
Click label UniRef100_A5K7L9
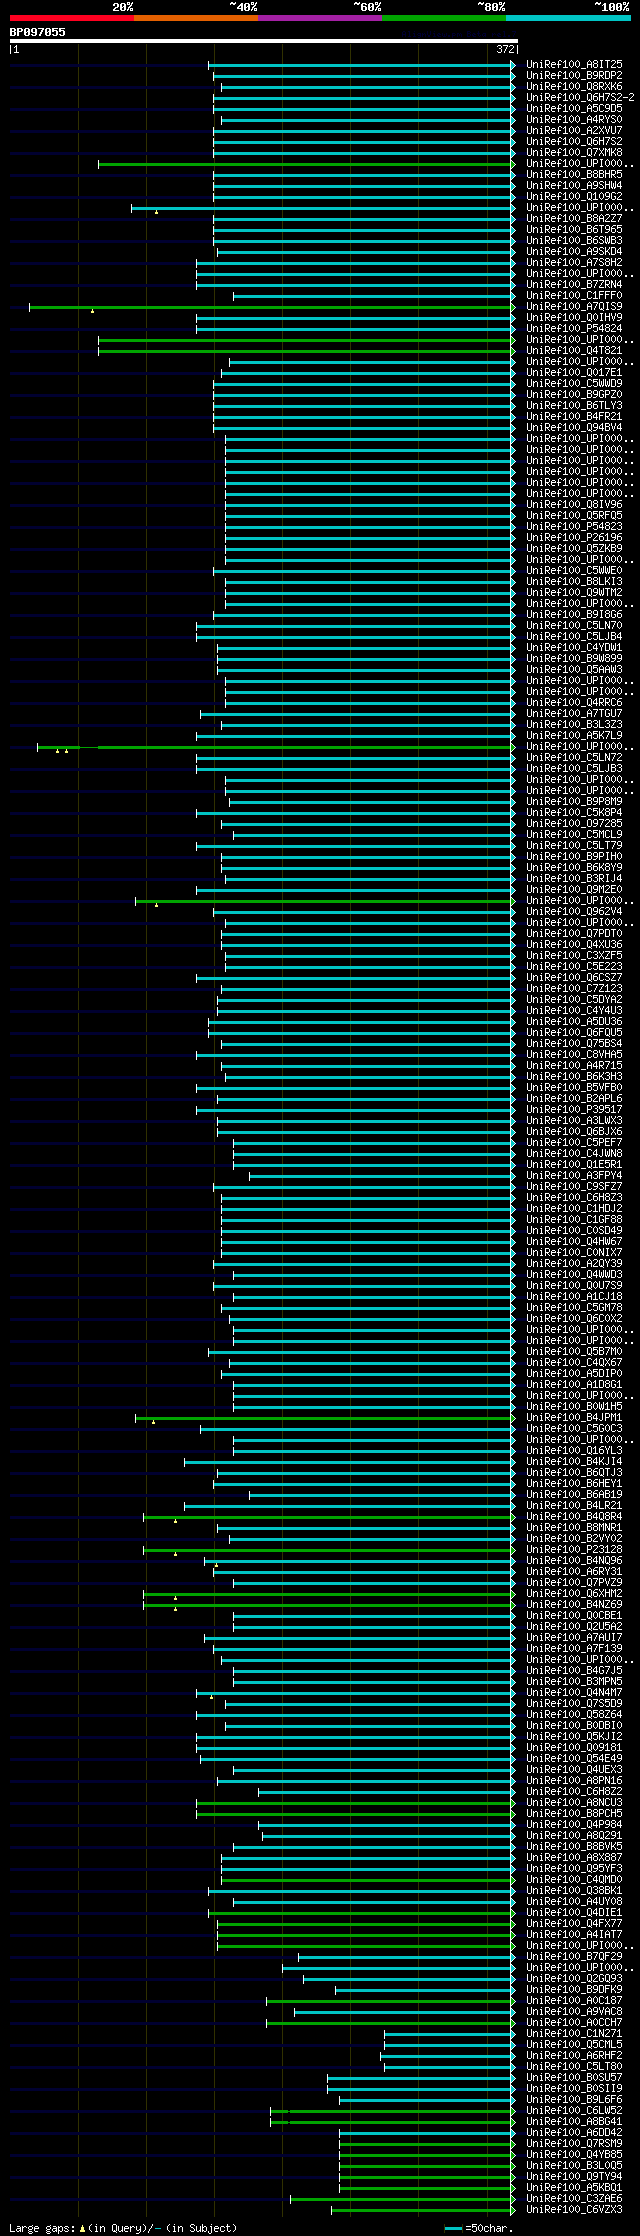[574, 735]
